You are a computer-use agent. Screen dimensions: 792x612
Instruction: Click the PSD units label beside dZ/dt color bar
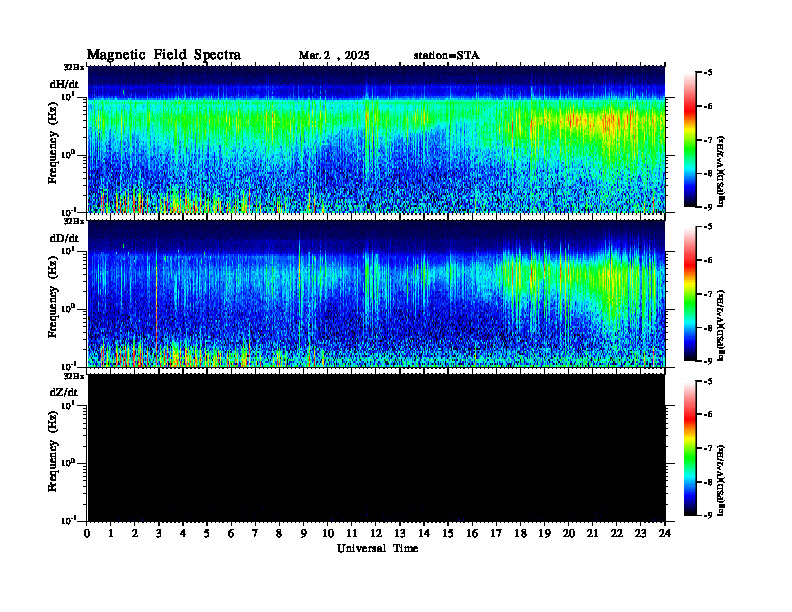(x=721, y=480)
